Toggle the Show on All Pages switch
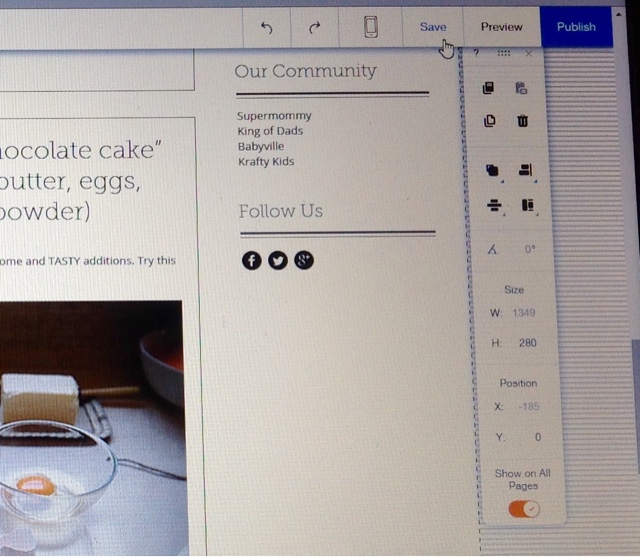 (524, 509)
